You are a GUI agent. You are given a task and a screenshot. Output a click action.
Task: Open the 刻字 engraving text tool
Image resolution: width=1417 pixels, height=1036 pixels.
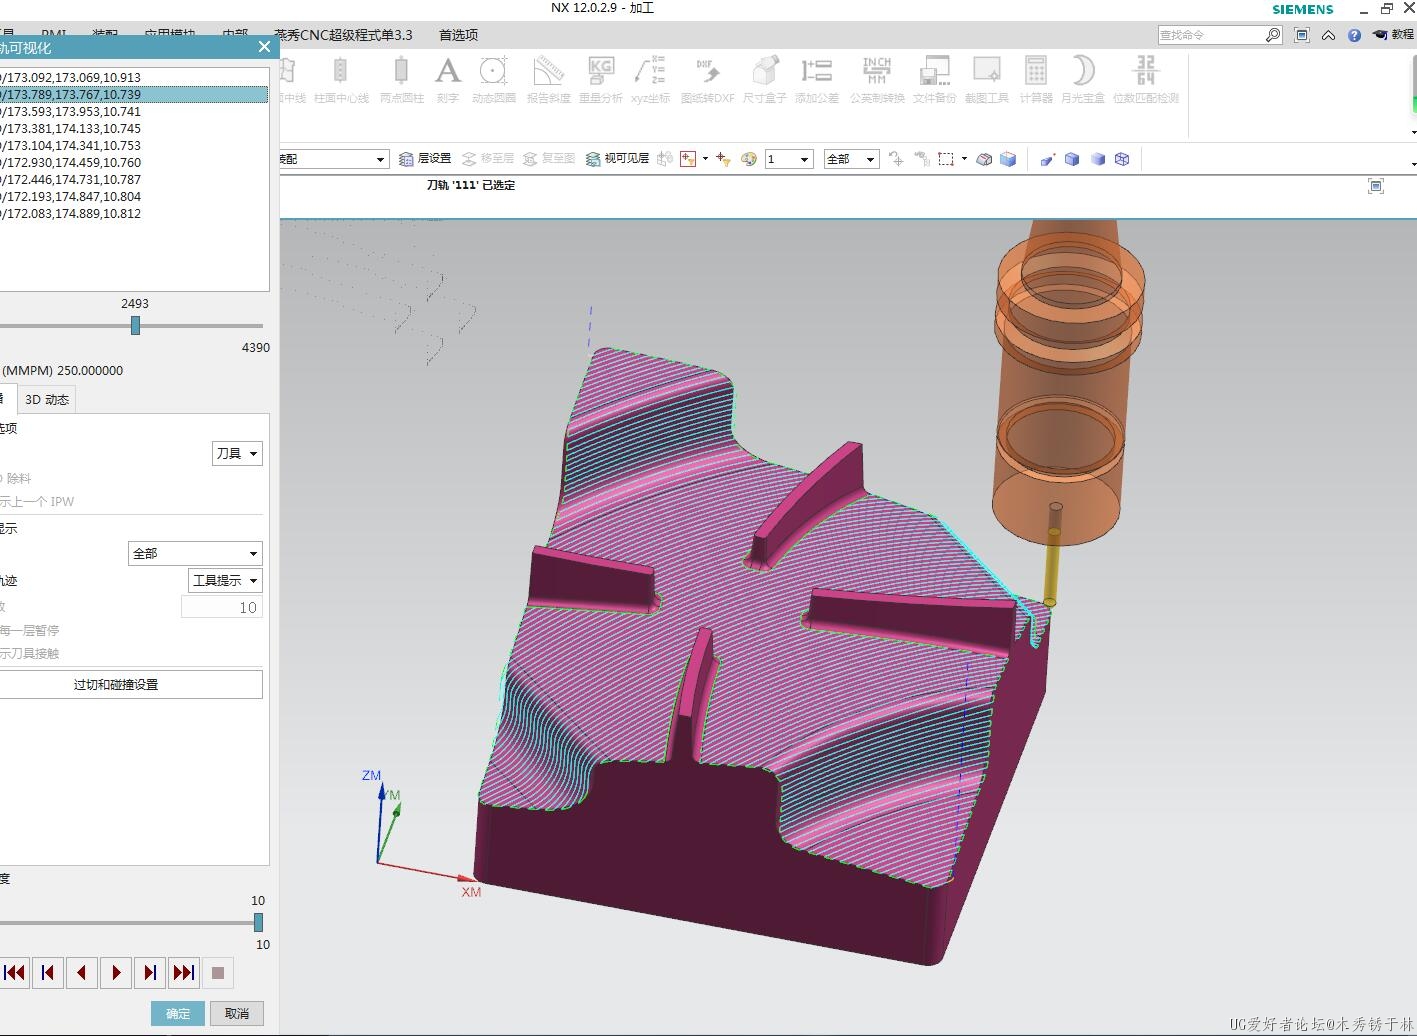point(447,79)
